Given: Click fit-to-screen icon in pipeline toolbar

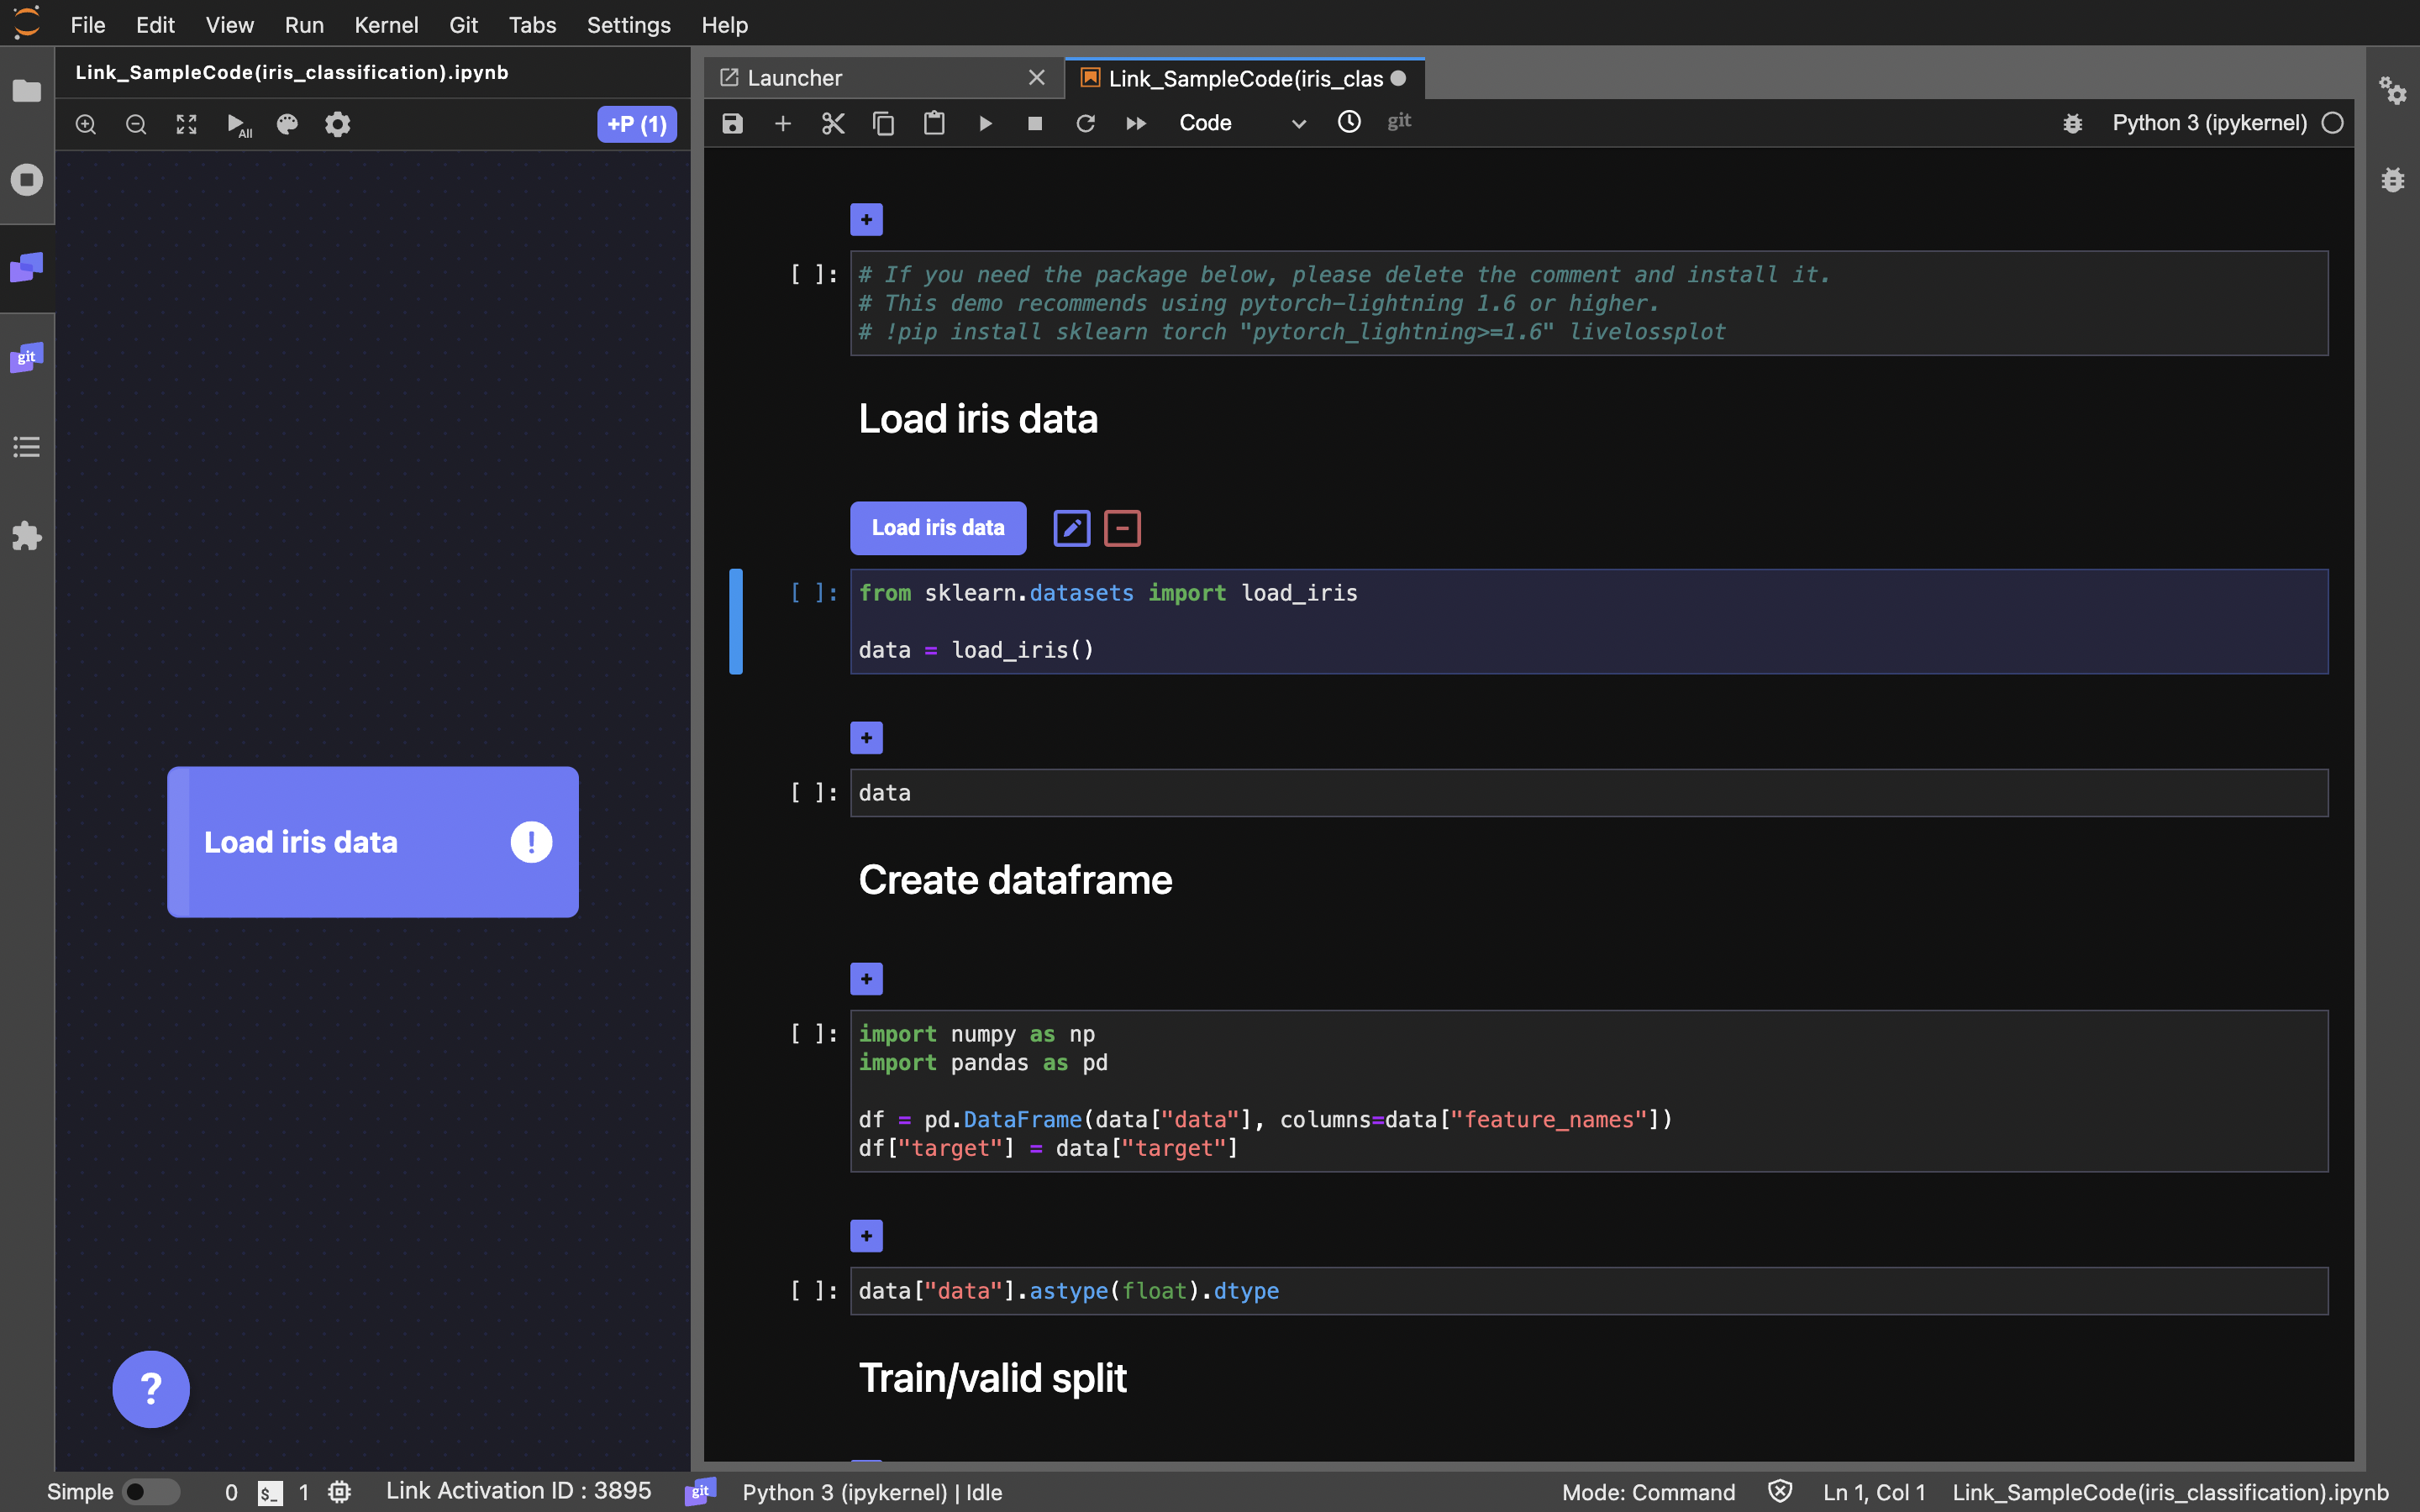Looking at the screenshot, I should coord(187,125).
